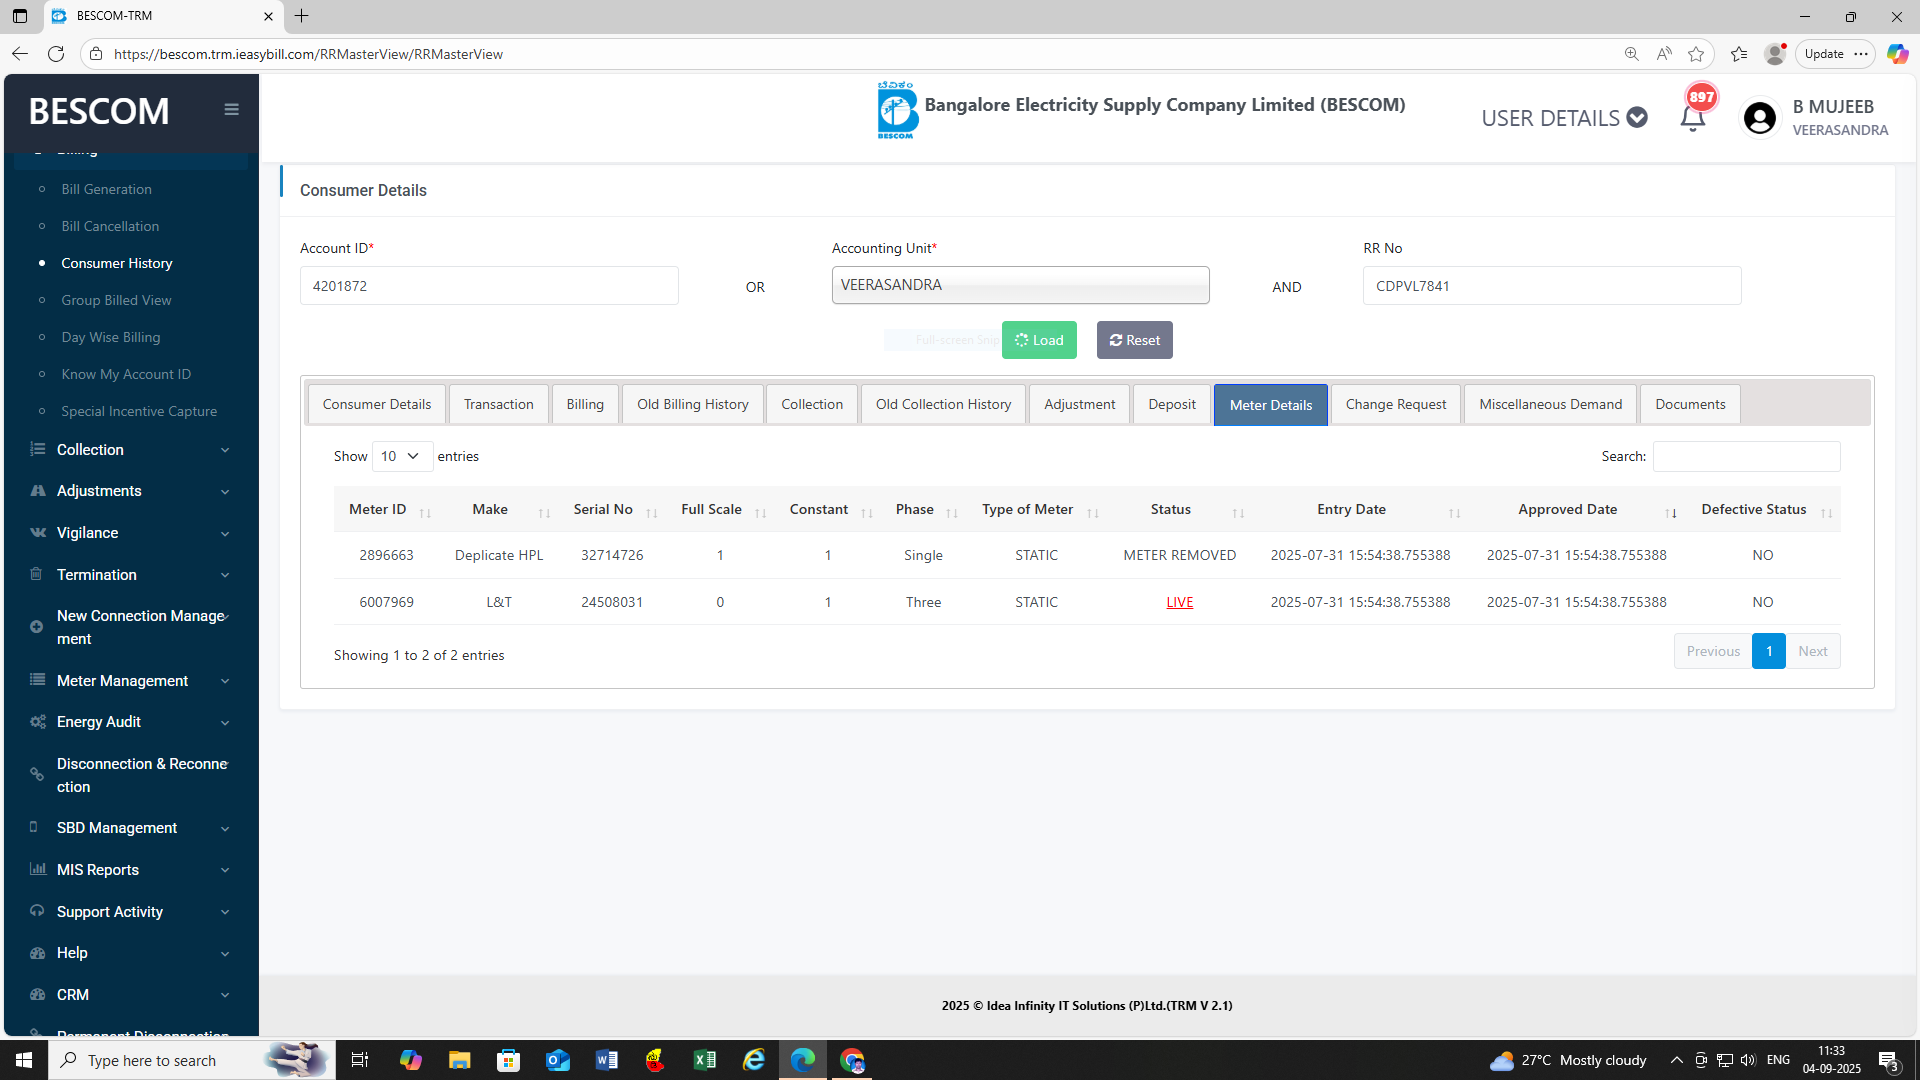Add this page to browser favorites
1920x1080 pixels.
(x=1696, y=54)
